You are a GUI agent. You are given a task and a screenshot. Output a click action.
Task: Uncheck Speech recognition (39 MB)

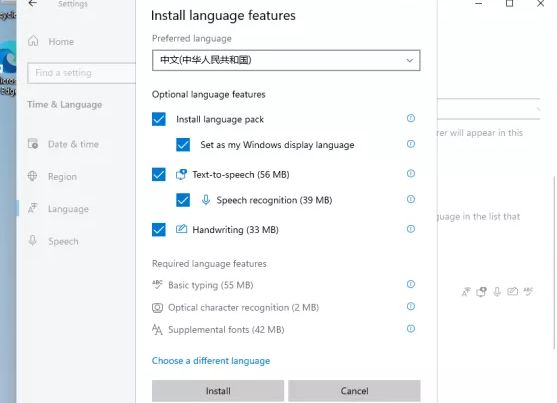(x=183, y=200)
